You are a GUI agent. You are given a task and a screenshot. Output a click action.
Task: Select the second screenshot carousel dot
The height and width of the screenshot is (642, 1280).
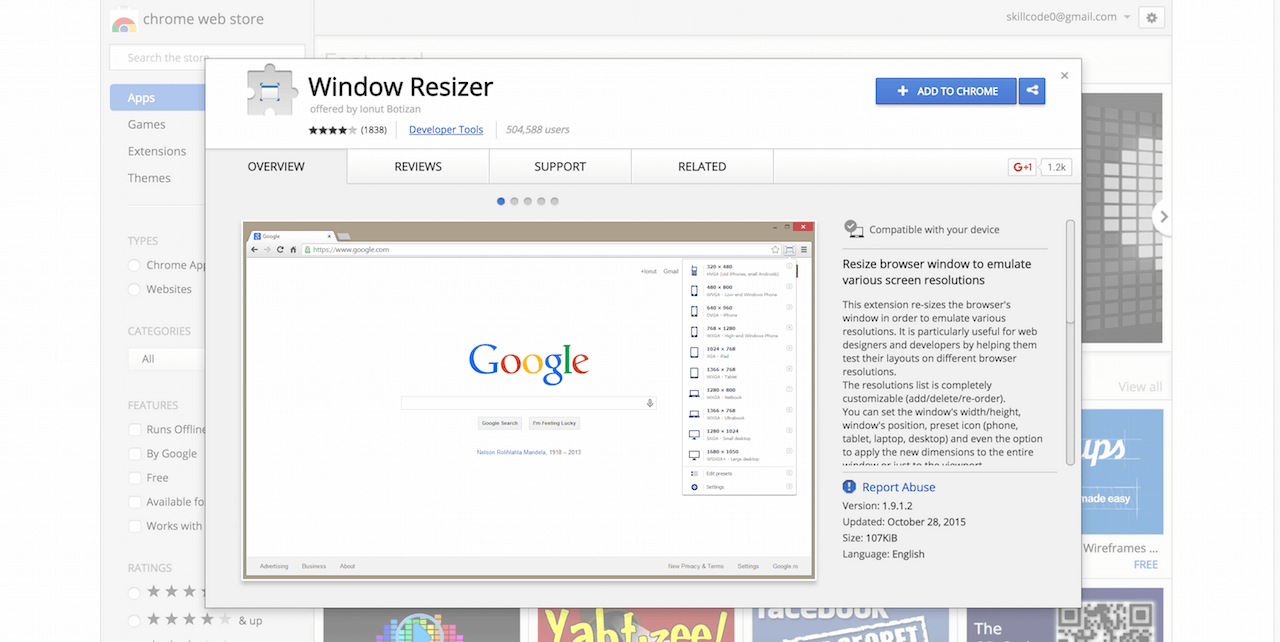pos(514,201)
